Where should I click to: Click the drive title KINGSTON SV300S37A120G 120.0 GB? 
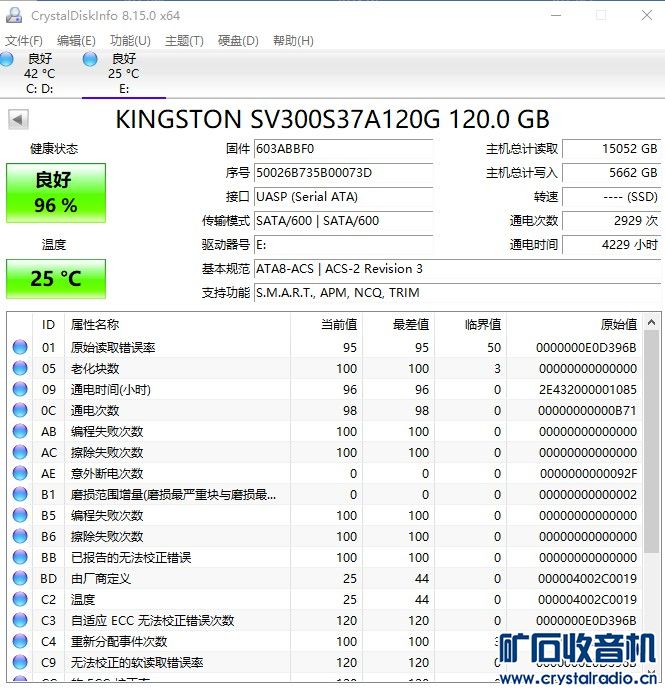[332, 119]
